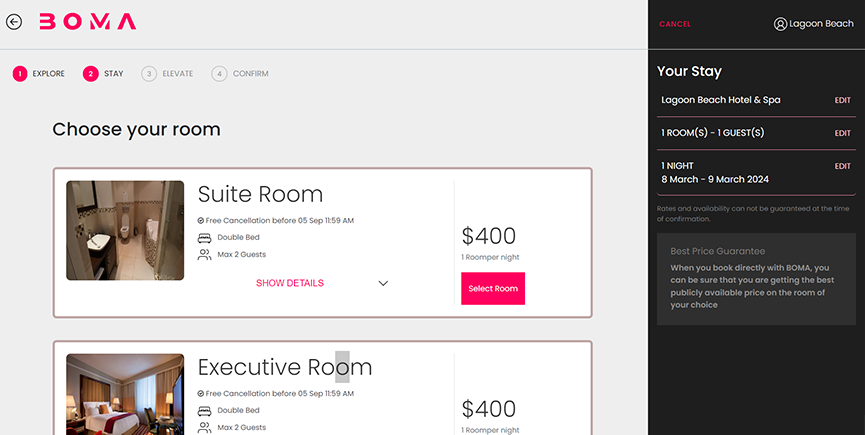Cancel the booking

[675, 24]
